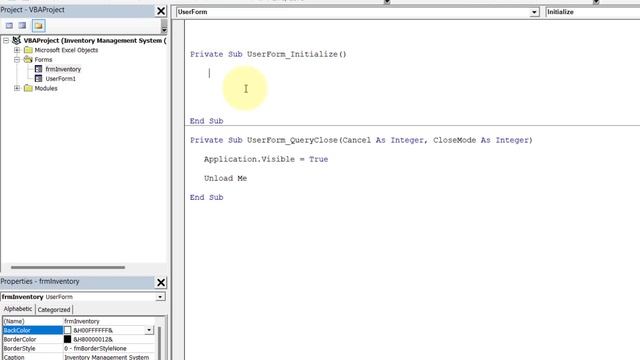
Task: Select the Forms folder label
Action: coord(43,60)
